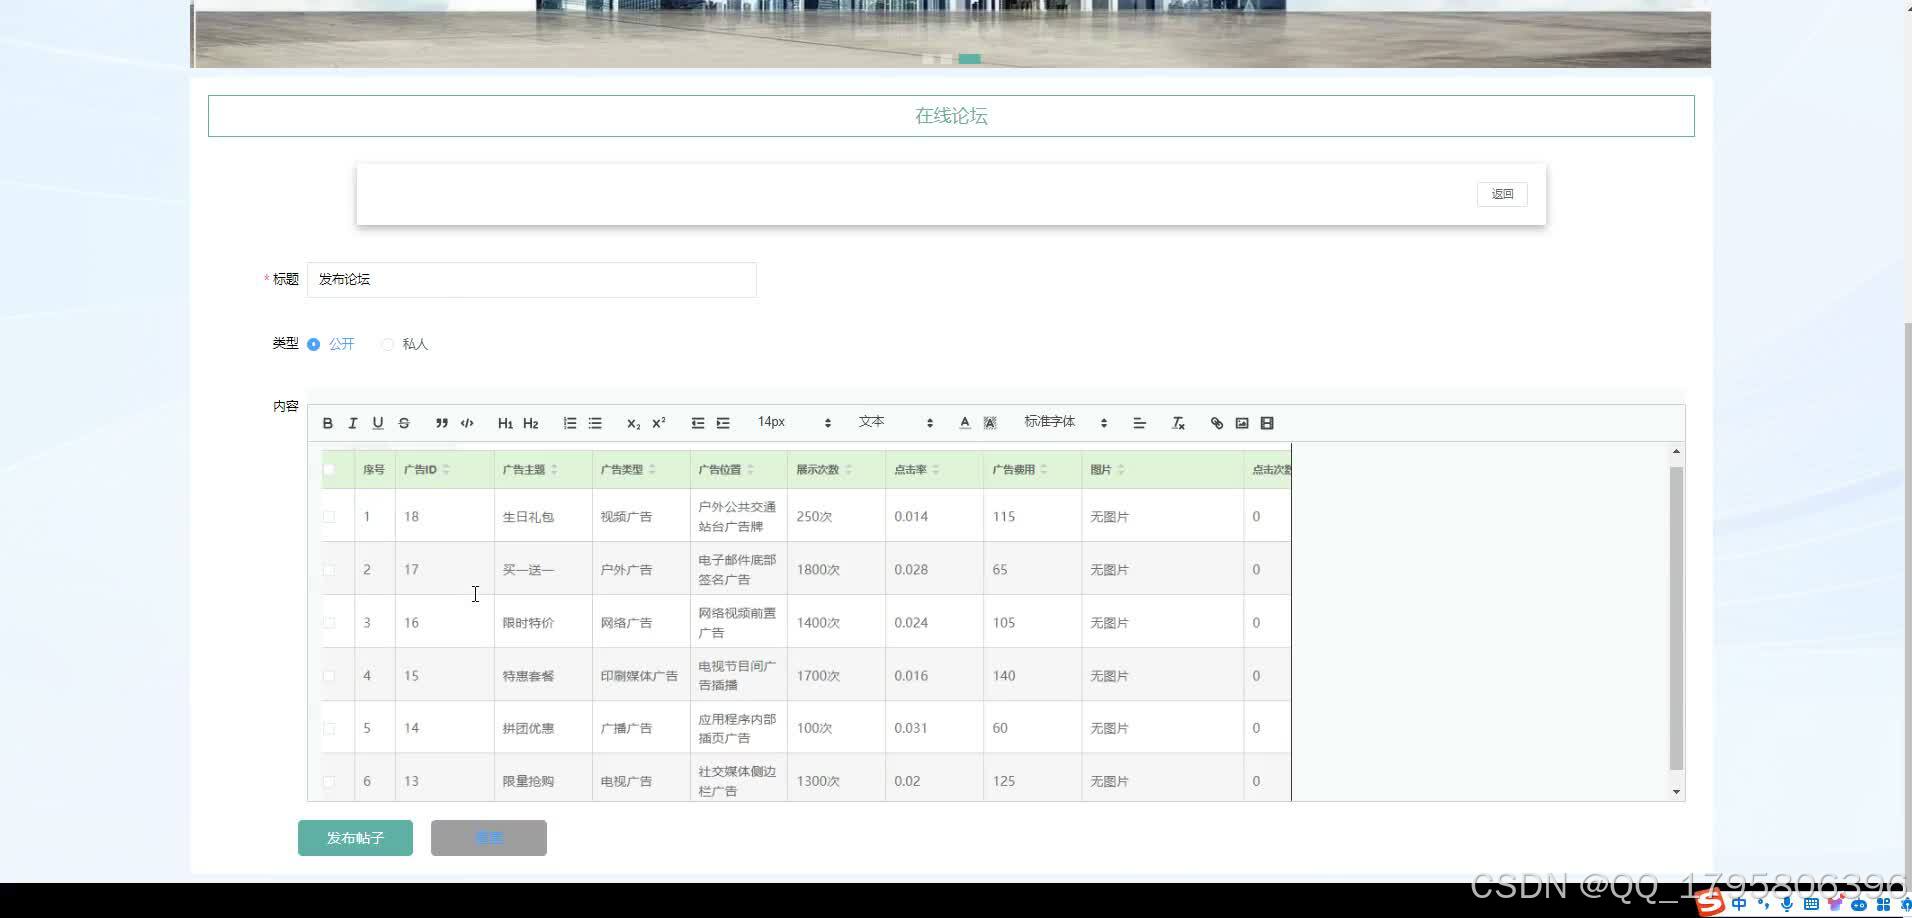Image resolution: width=1912 pixels, height=918 pixels.
Task: Decrease indent with the outdent icon
Action: tap(698, 423)
